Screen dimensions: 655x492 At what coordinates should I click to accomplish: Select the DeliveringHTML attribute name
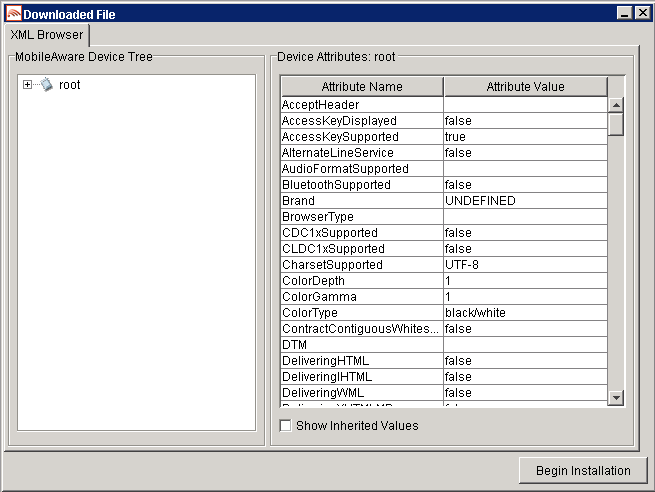point(362,361)
